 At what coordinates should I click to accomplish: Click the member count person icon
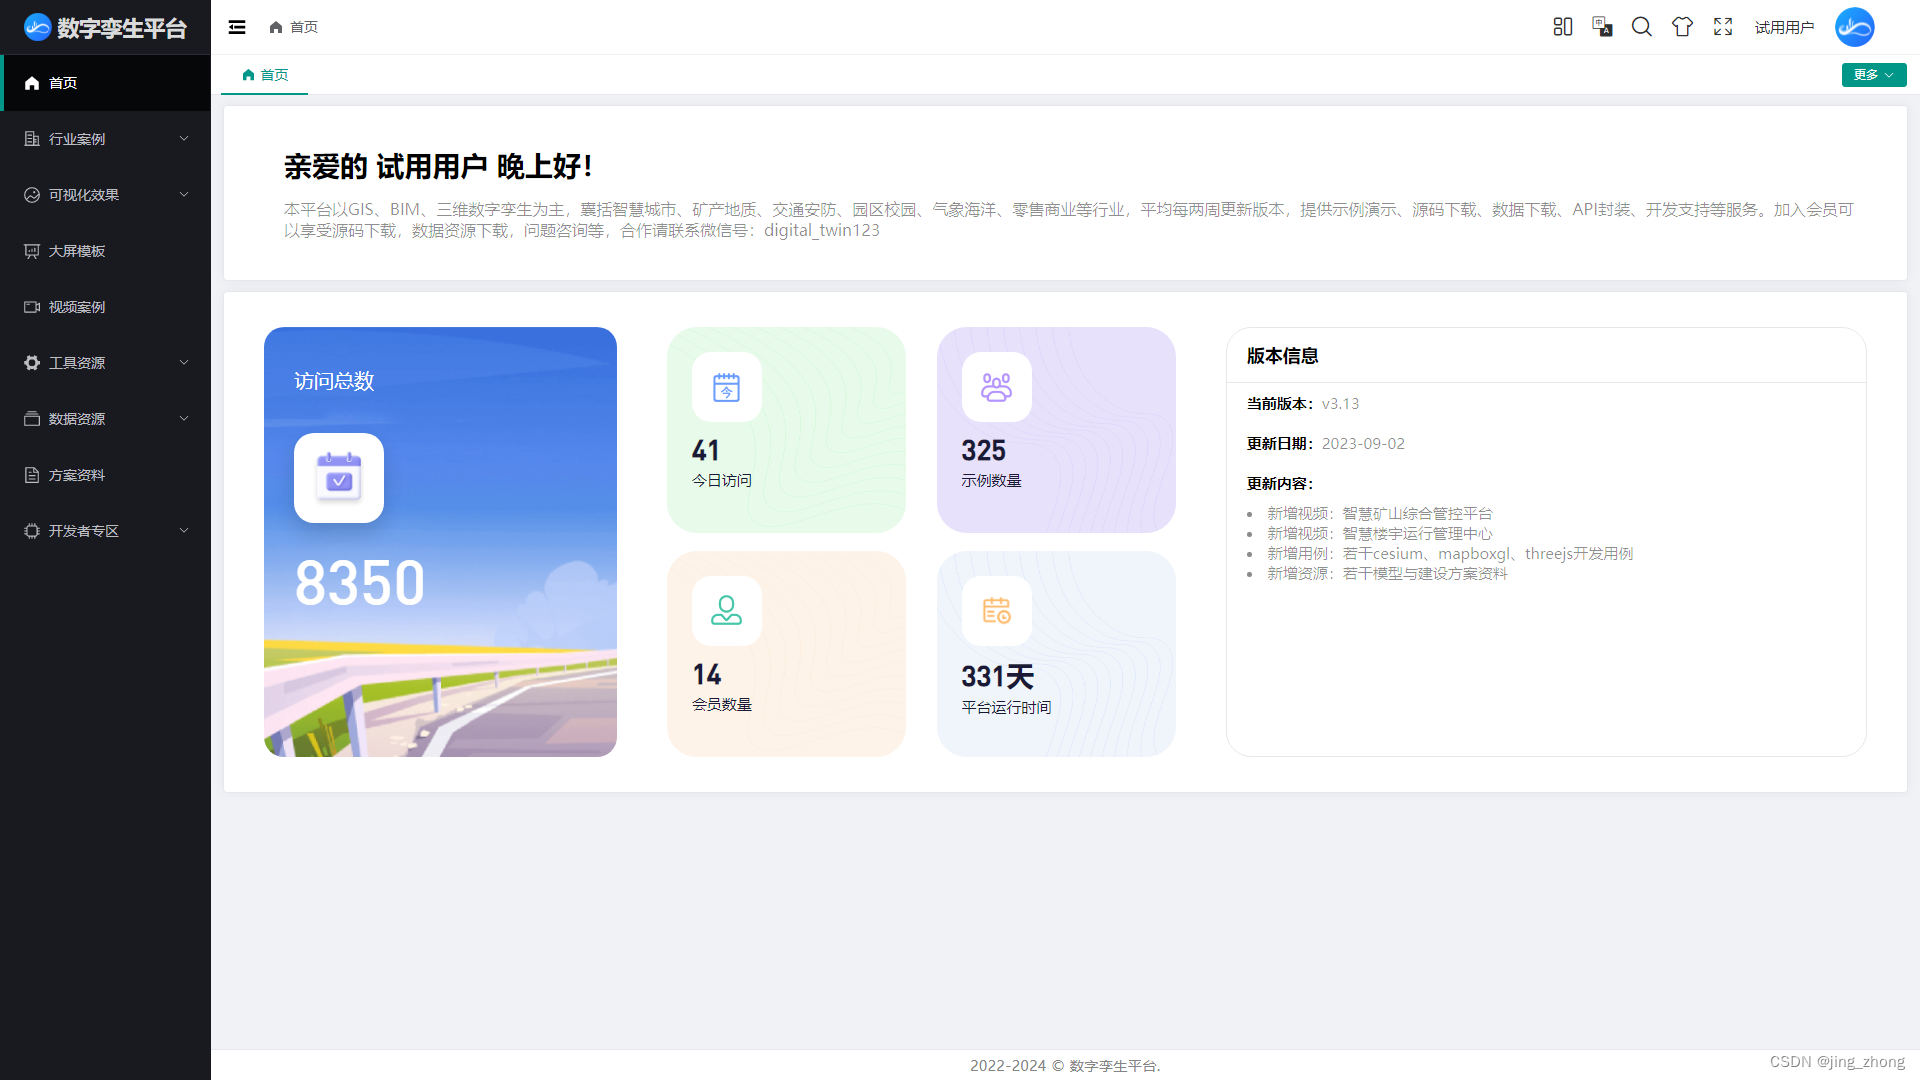726,611
